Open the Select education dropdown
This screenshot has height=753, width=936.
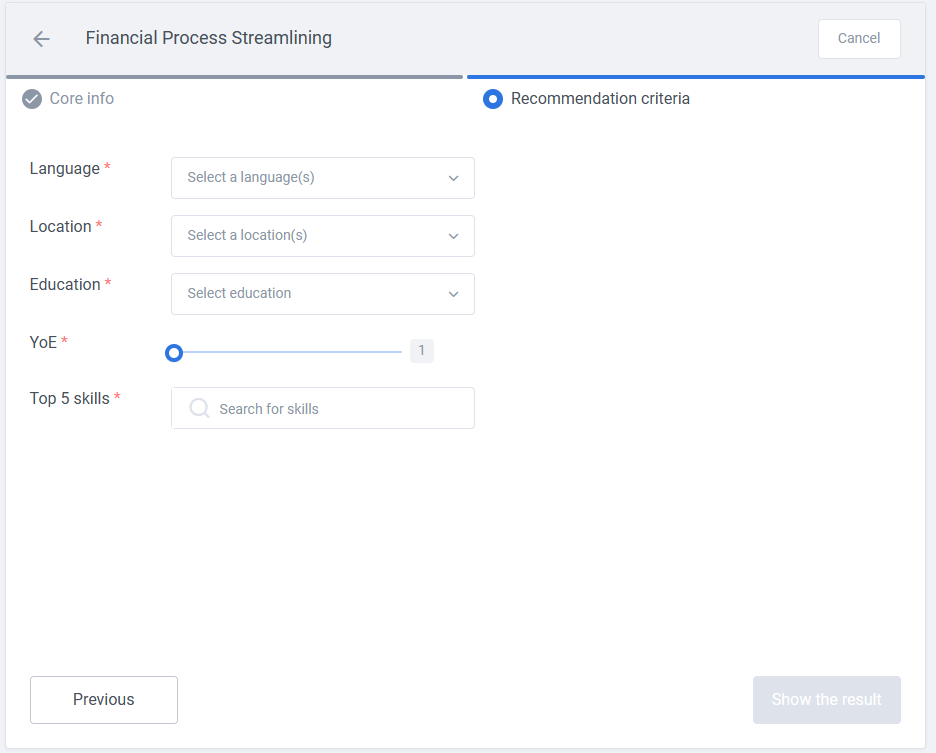point(322,294)
